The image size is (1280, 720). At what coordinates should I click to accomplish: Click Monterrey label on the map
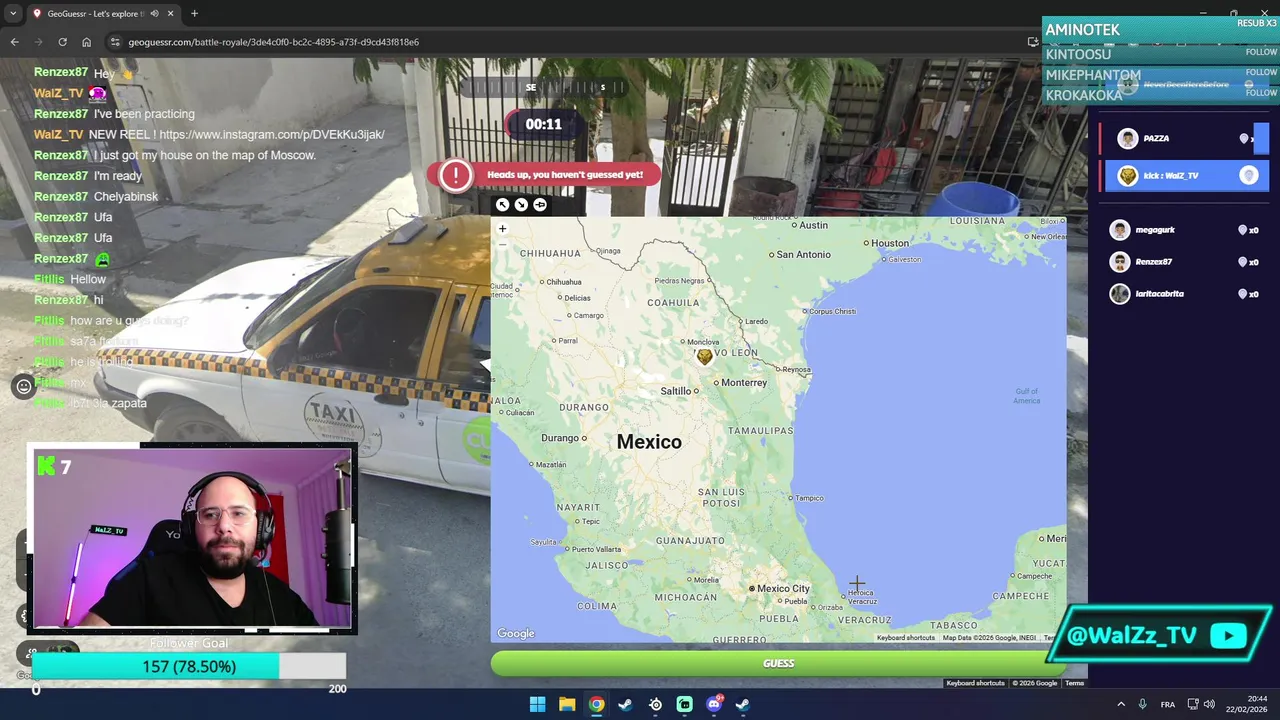(744, 382)
